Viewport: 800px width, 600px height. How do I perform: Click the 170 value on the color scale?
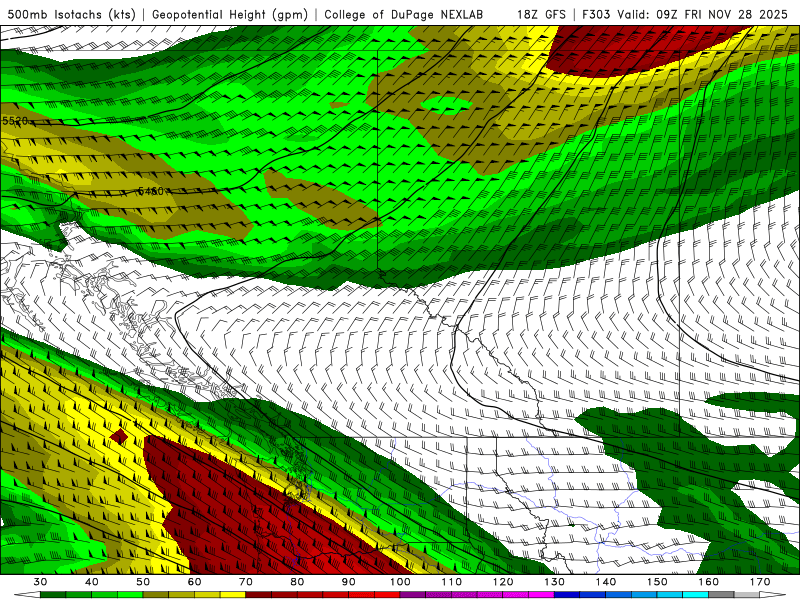[760, 582]
